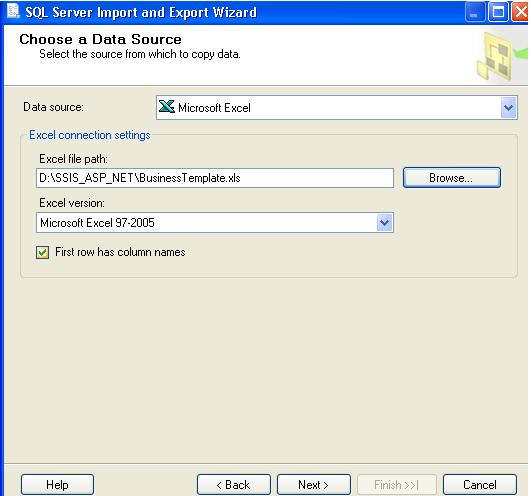The width and height of the screenshot is (532, 496).
Task: Select the Microsoft Excel 97-2005 combo box
Action: [215, 223]
